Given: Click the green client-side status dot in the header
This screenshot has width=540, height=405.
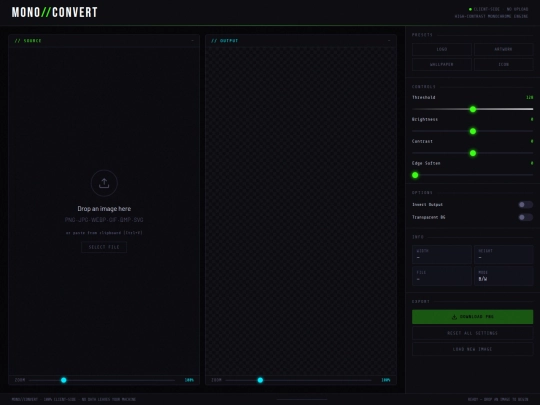Looking at the screenshot, I should (x=470, y=9).
